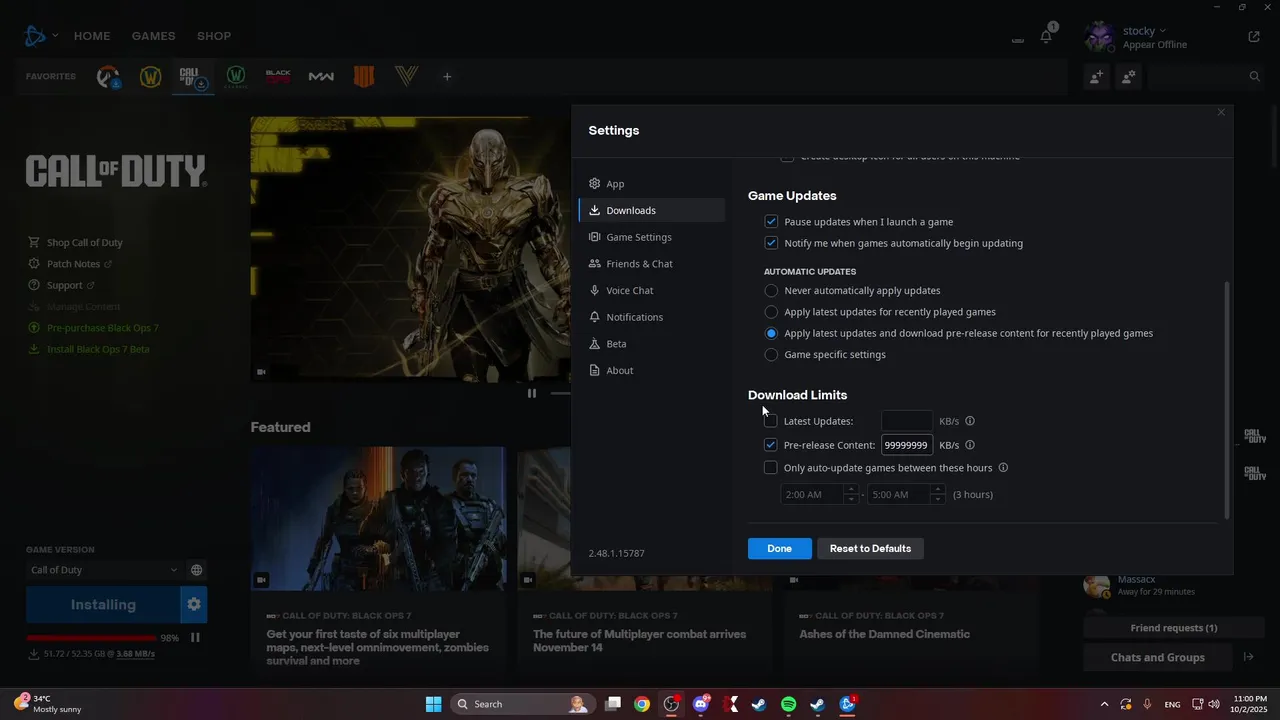Show info for auto-update hours option
This screenshot has height=720, width=1280.
coord(1003,467)
